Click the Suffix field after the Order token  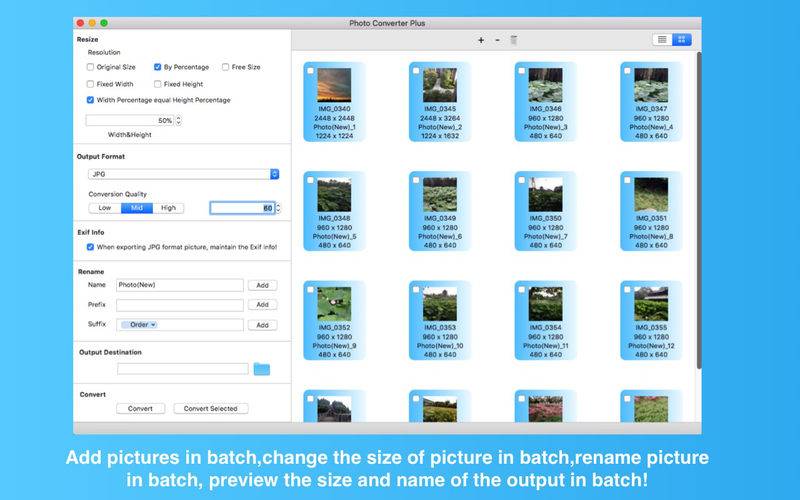200,324
